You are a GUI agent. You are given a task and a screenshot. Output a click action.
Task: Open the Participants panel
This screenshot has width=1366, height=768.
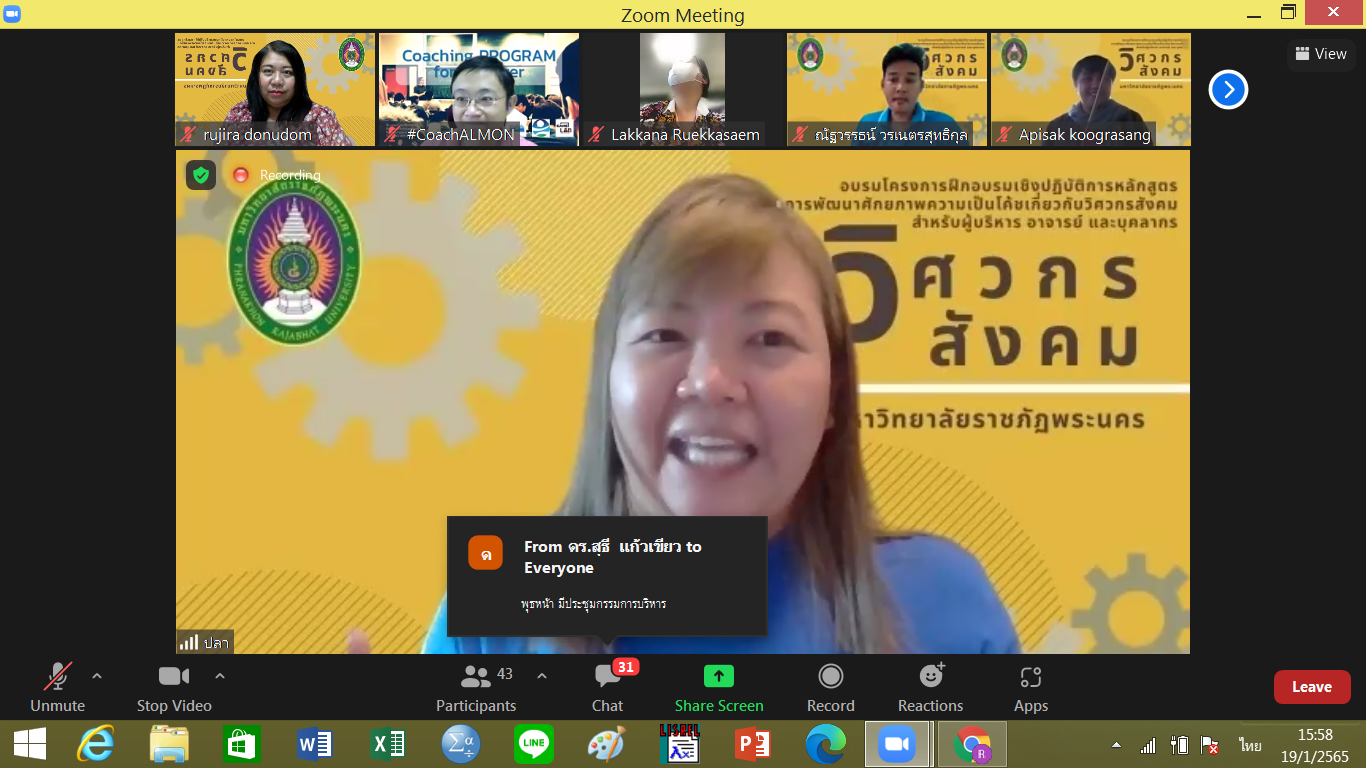point(476,687)
